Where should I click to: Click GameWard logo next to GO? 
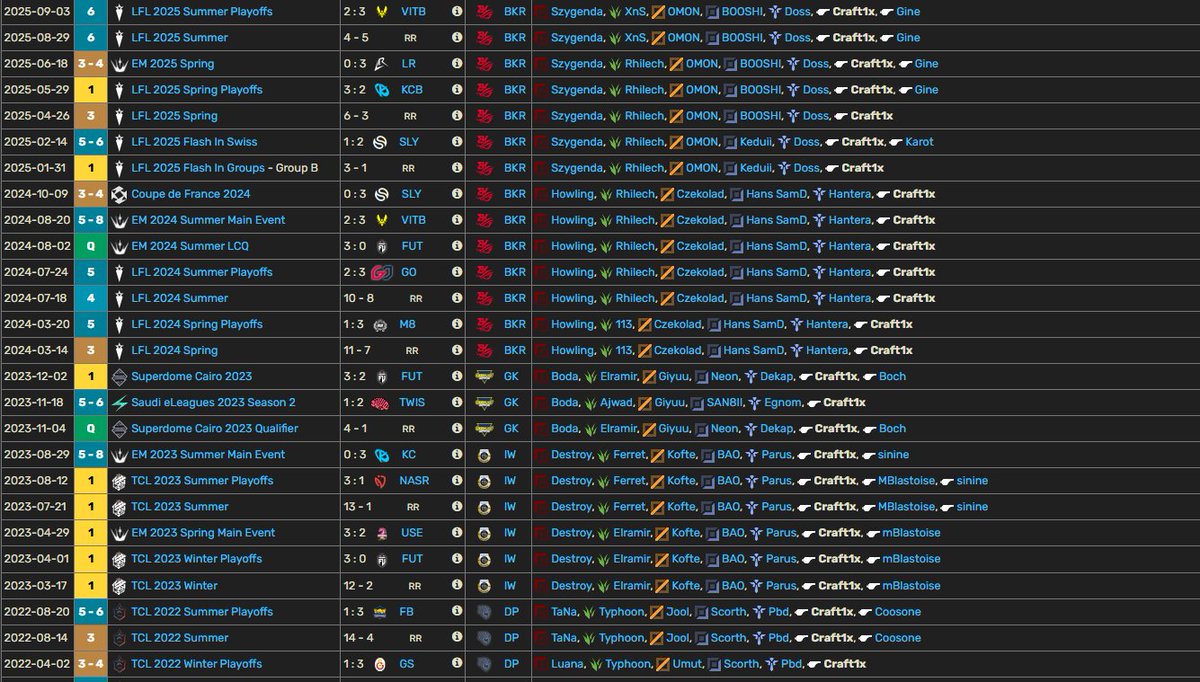click(381, 272)
